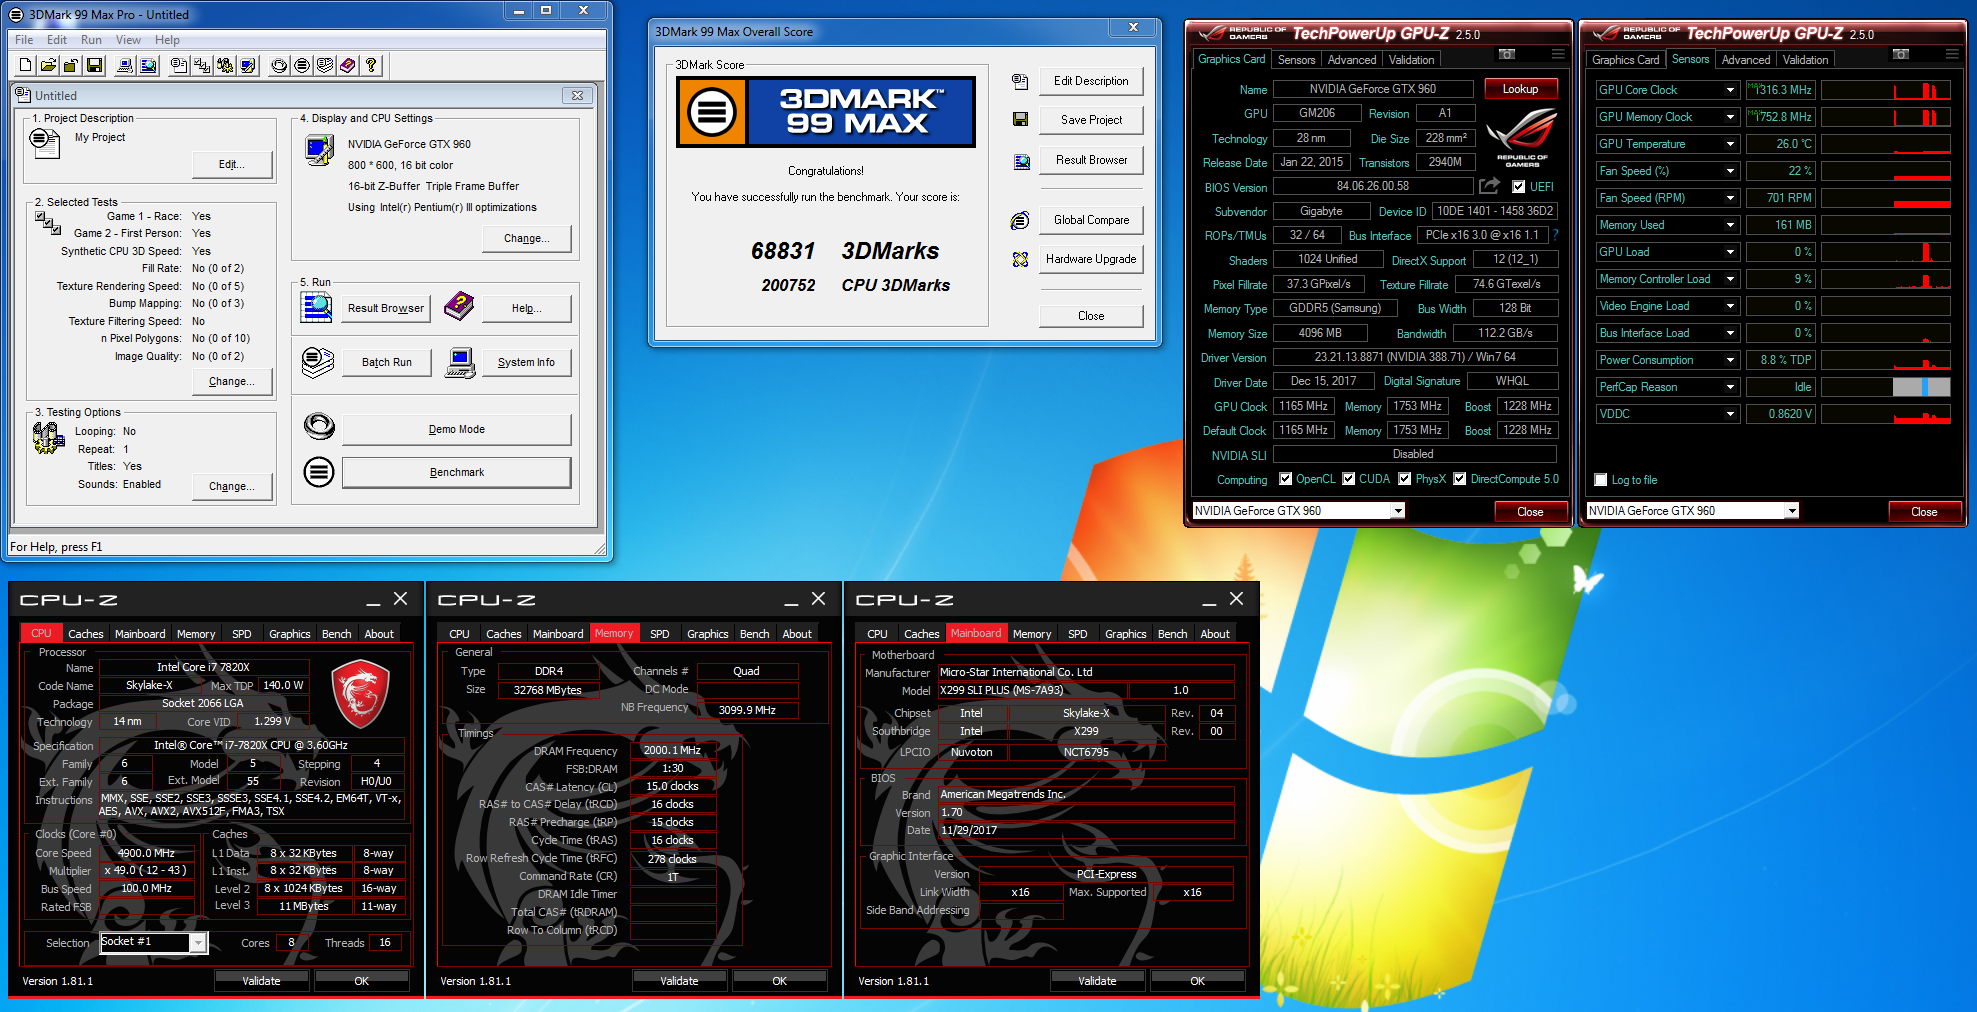
Task: Open the hamburger menu in Graphics Card GPU-Z window
Action: point(1558,54)
